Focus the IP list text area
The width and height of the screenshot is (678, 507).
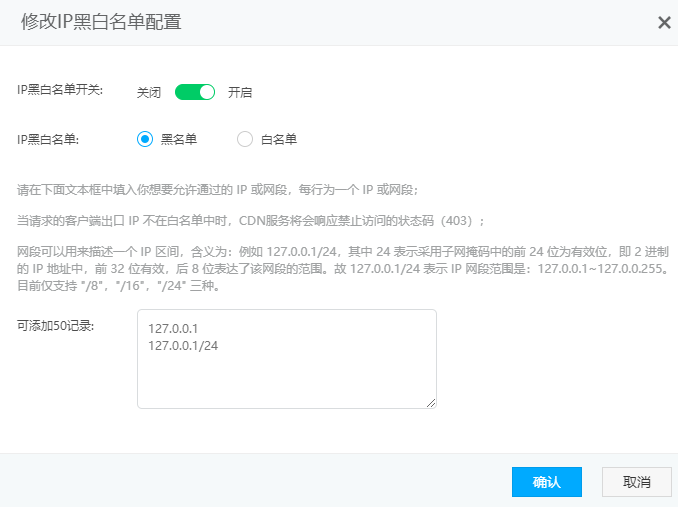point(286,375)
